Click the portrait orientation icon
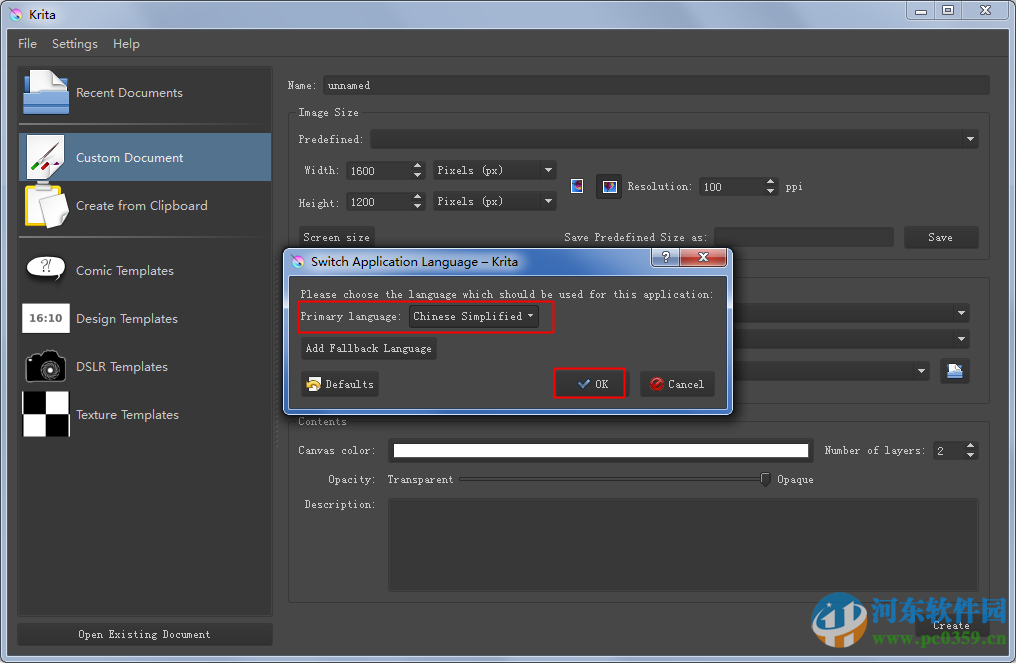The height and width of the screenshot is (663, 1016). point(577,187)
